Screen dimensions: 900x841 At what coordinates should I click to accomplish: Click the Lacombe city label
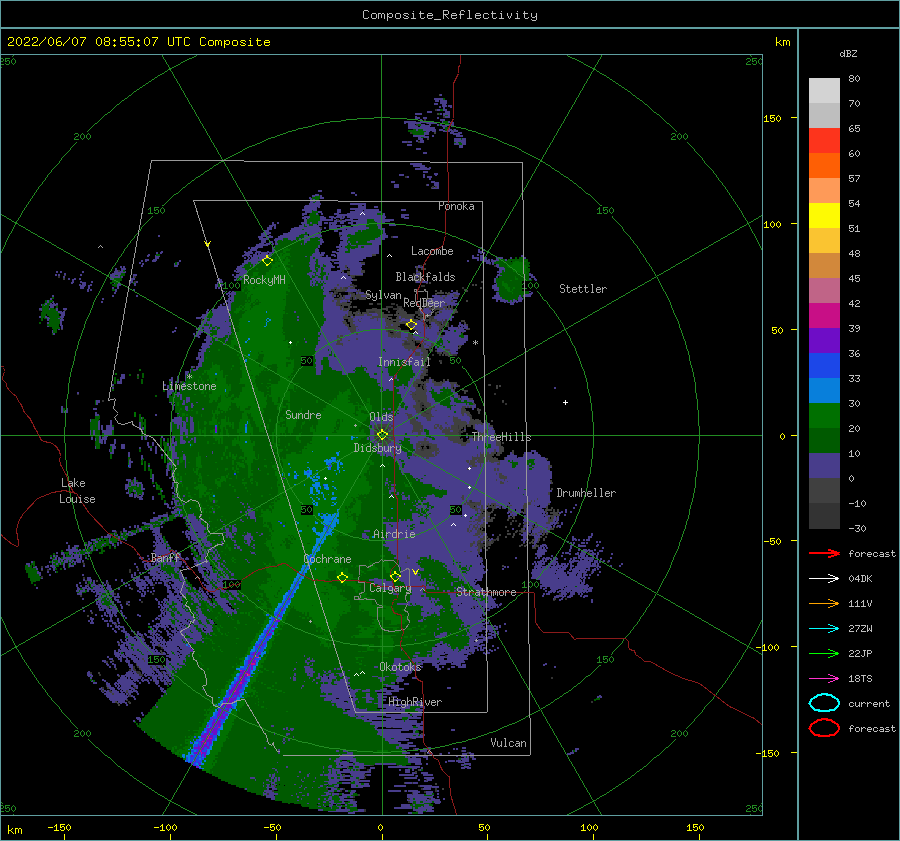click(432, 251)
